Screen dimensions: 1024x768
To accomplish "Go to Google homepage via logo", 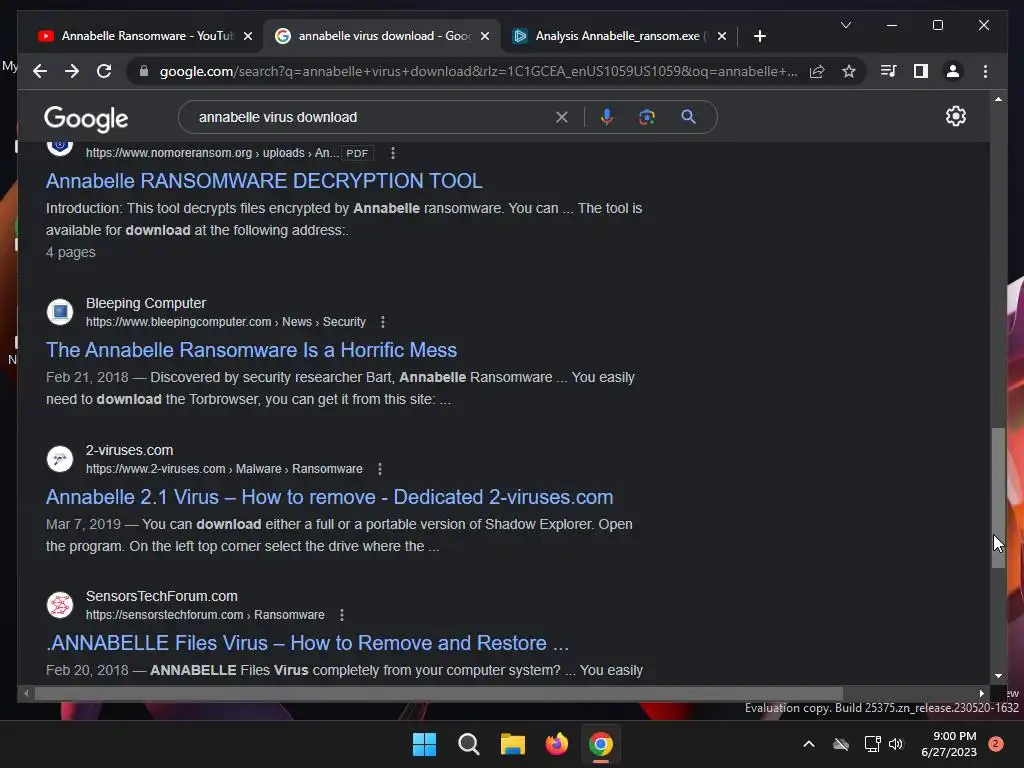I will pos(86,118).
